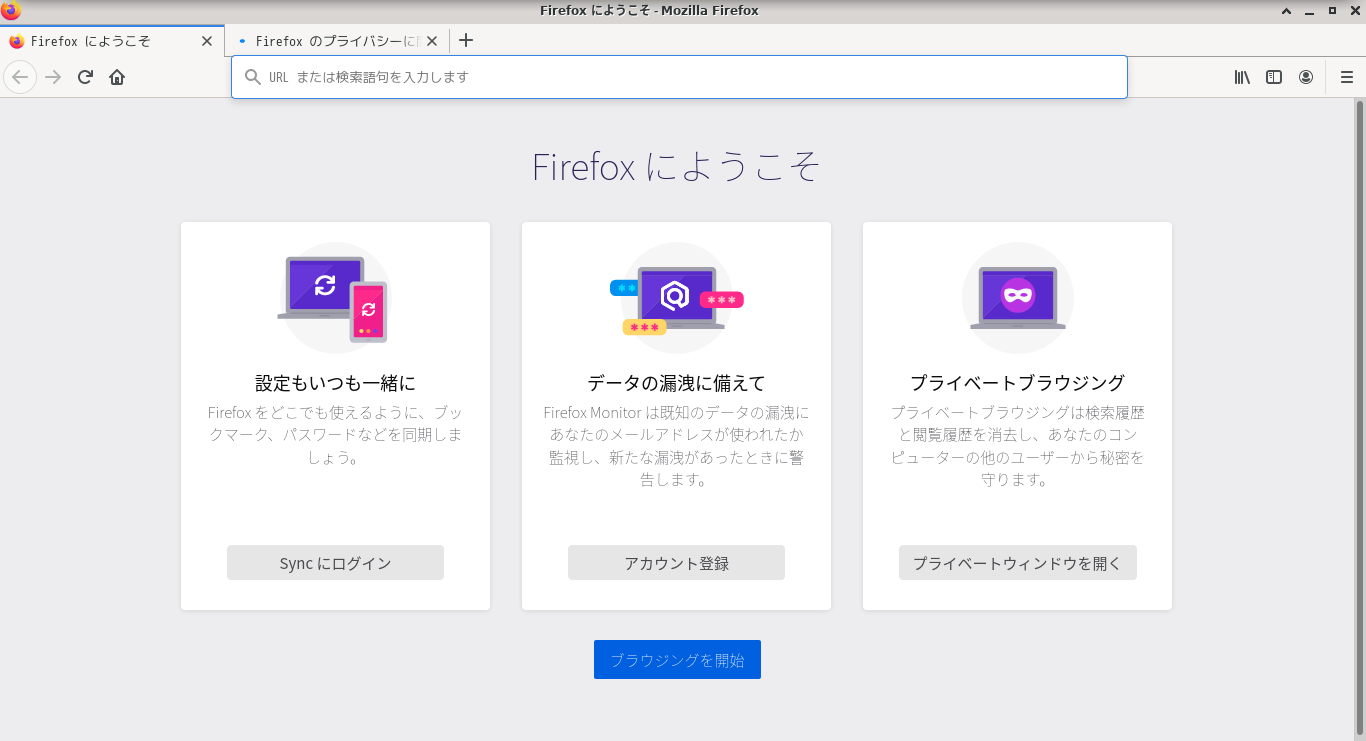Click the Firefox Monitor illustration
Screen dimensions: 1366x741
pyautogui.click(x=676, y=298)
